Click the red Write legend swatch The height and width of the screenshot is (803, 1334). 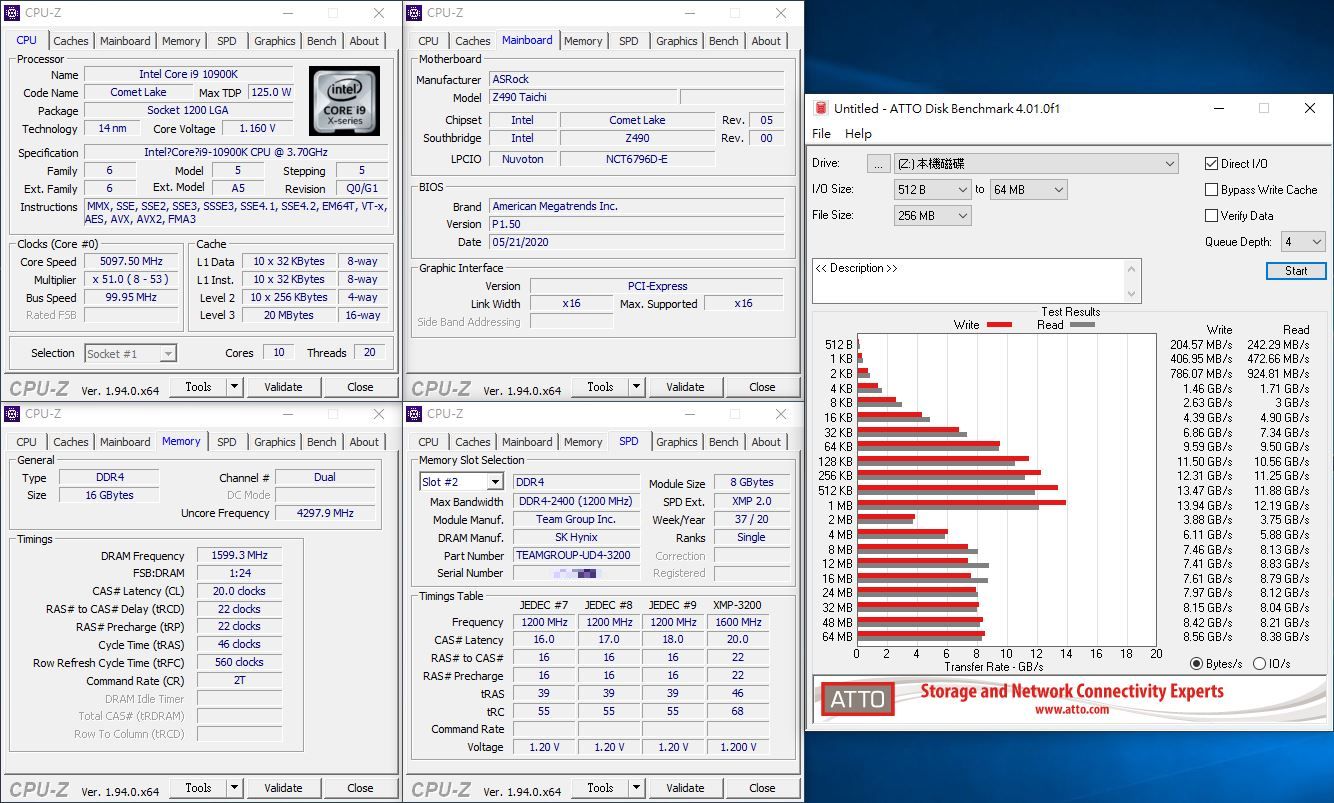pyautogui.click(x=999, y=325)
